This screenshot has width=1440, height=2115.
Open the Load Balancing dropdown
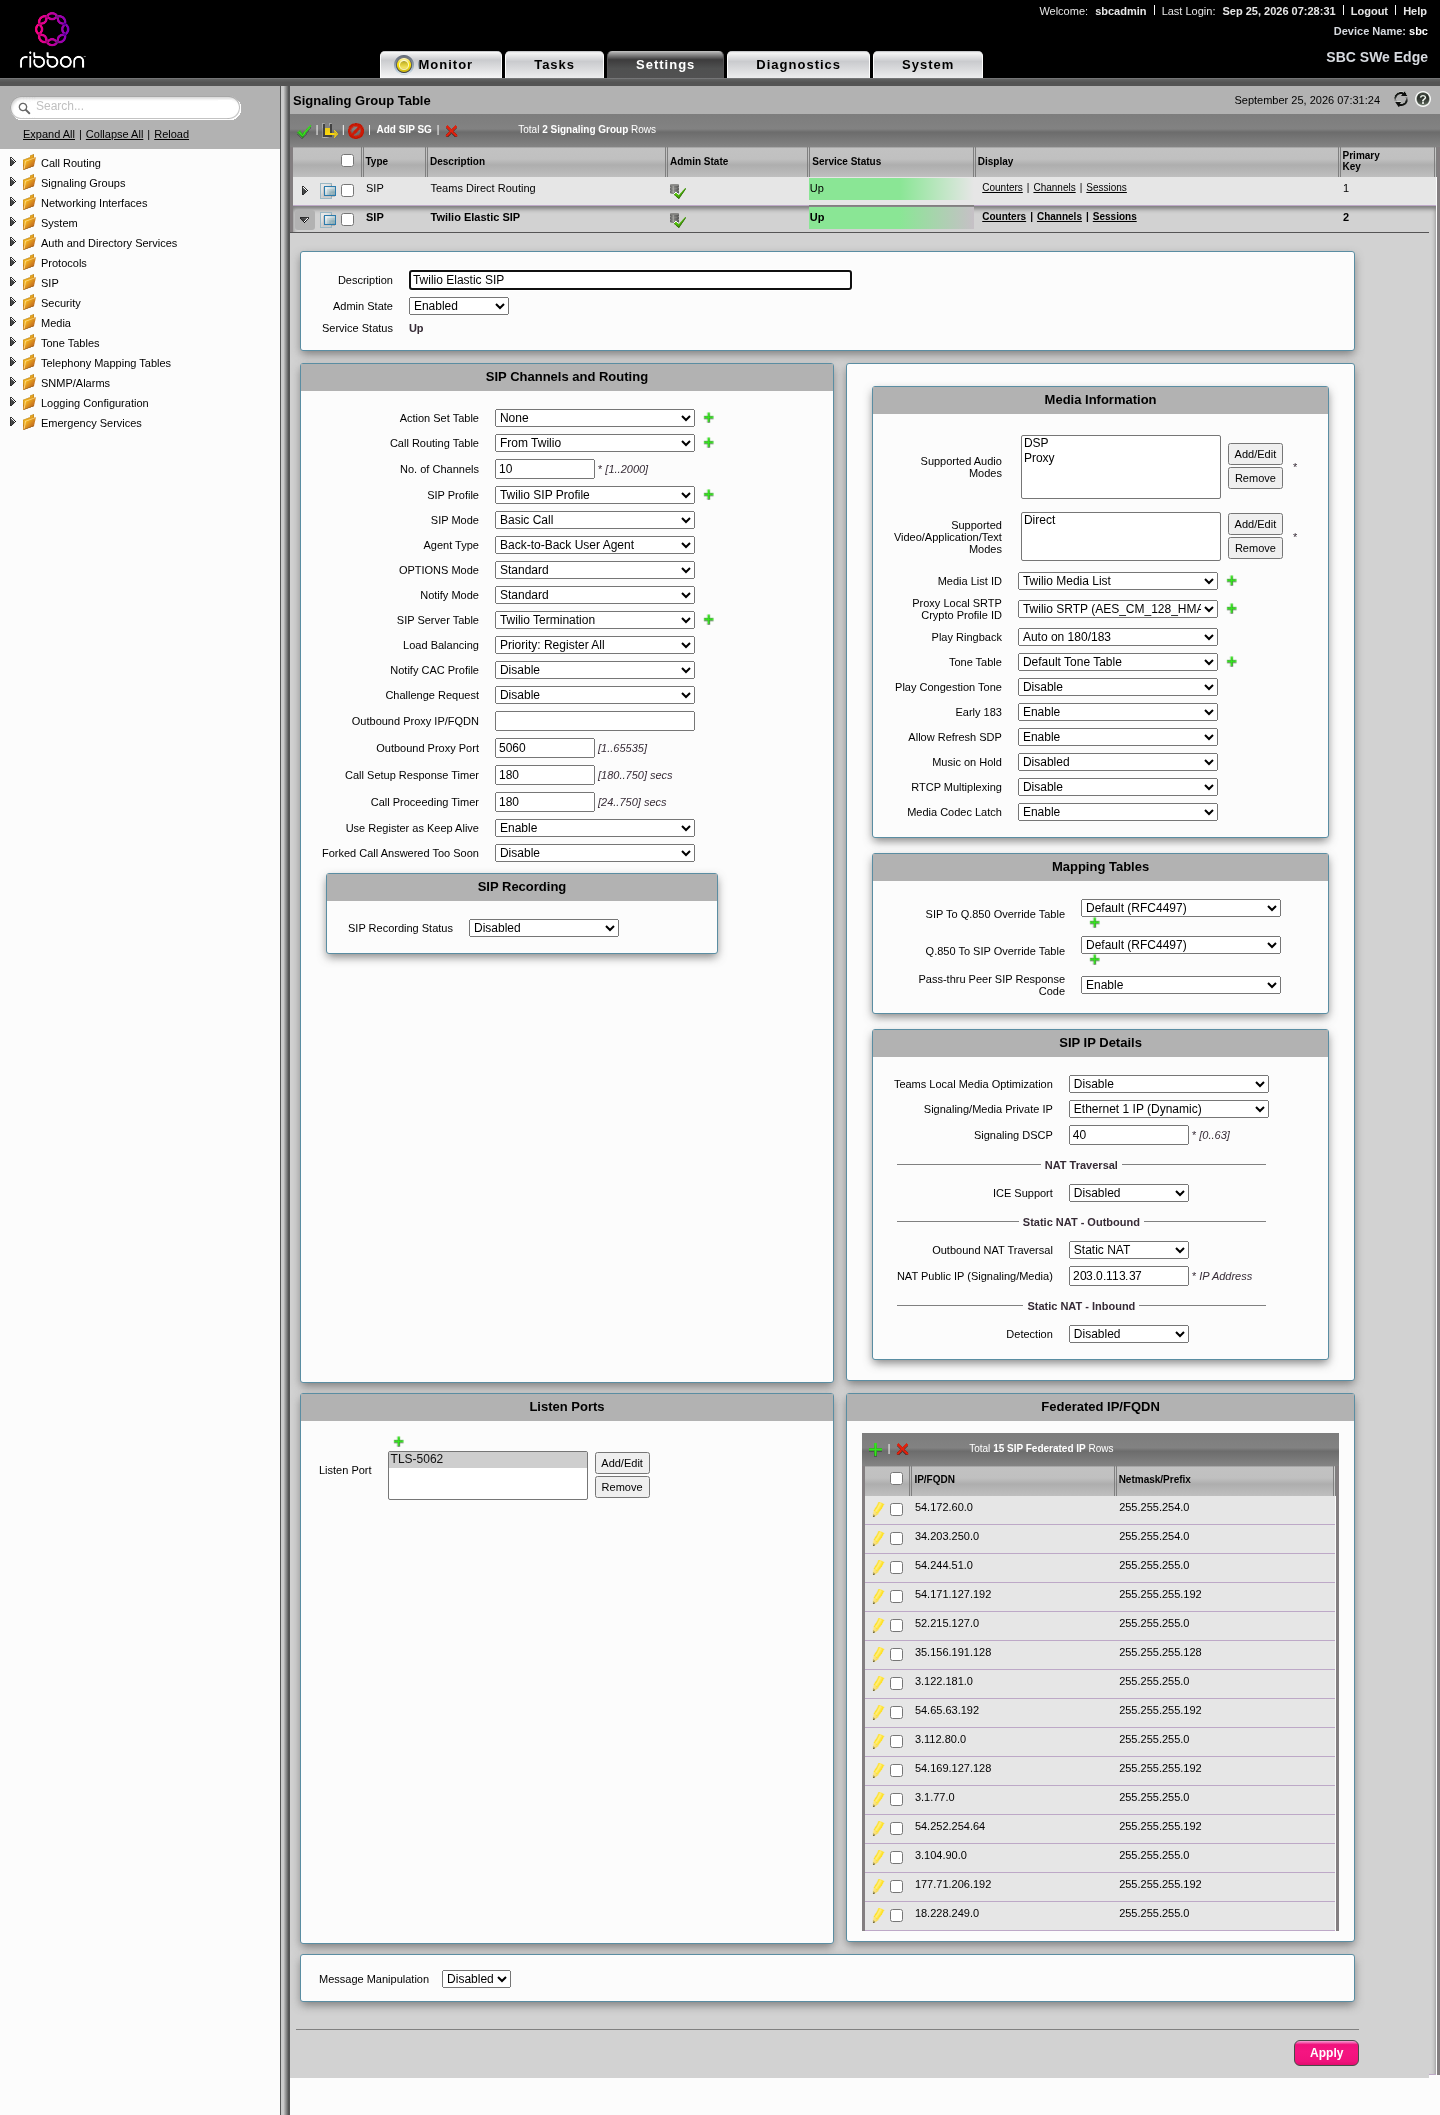point(595,645)
